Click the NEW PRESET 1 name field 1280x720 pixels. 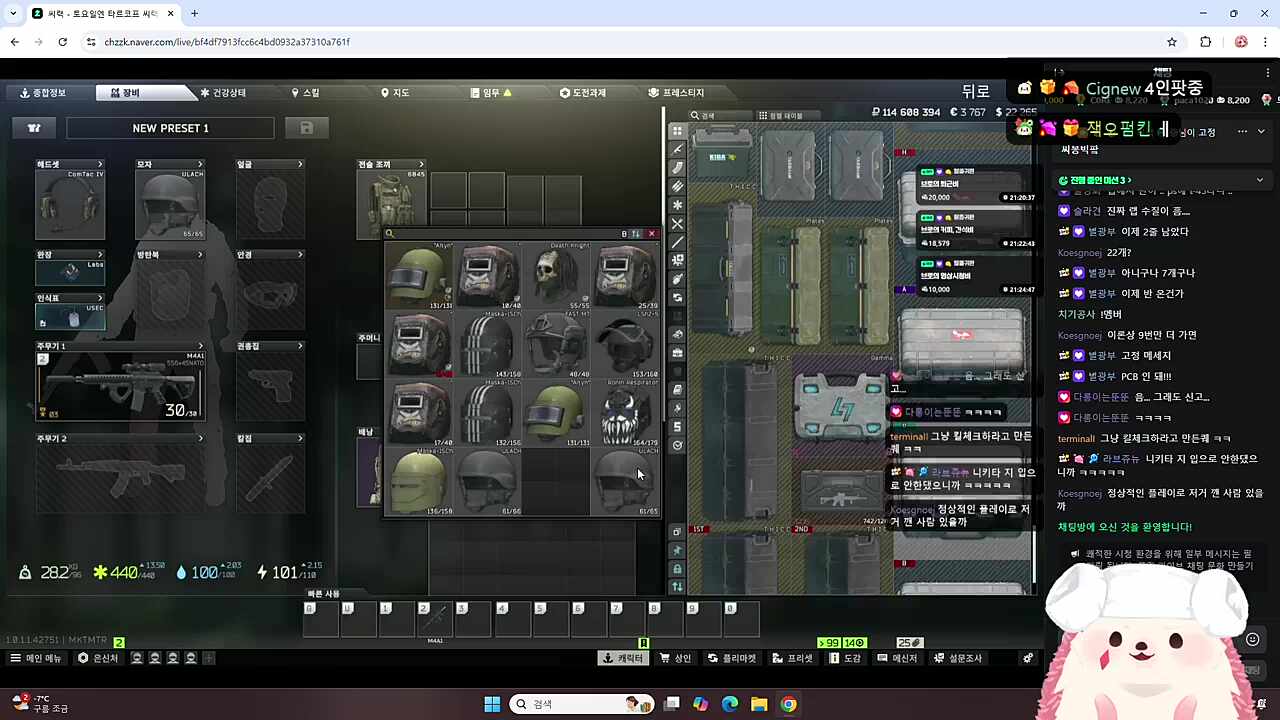tap(170, 128)
